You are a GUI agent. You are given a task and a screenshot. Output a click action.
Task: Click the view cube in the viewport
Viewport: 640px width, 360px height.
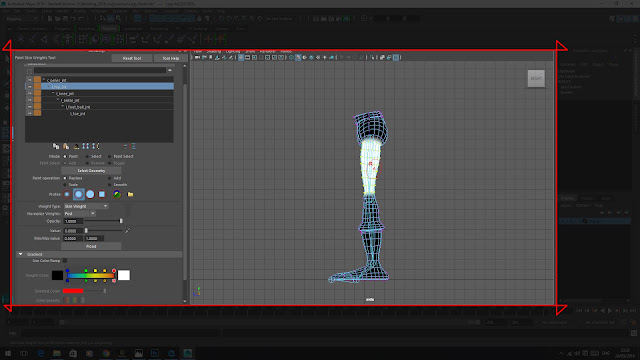pyautogui.click(x=536, y=78)
